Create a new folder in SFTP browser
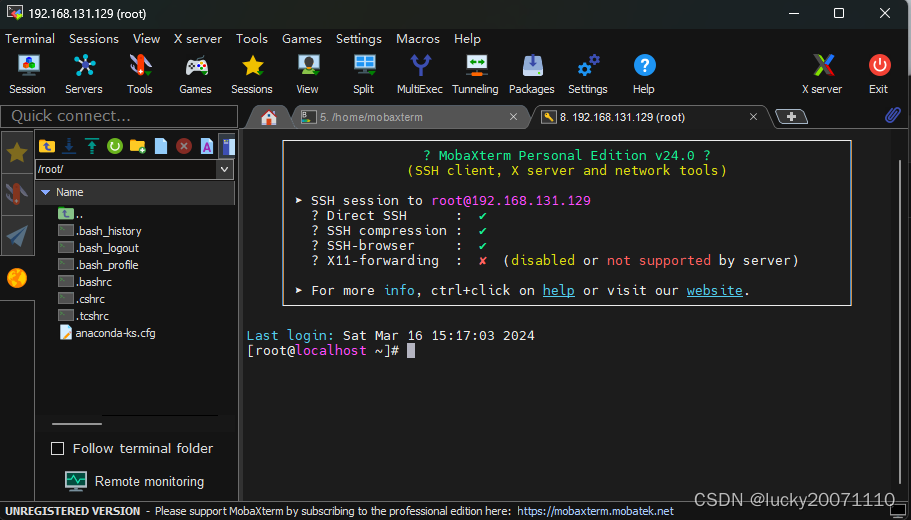911x520 pixels. [138, 146]
